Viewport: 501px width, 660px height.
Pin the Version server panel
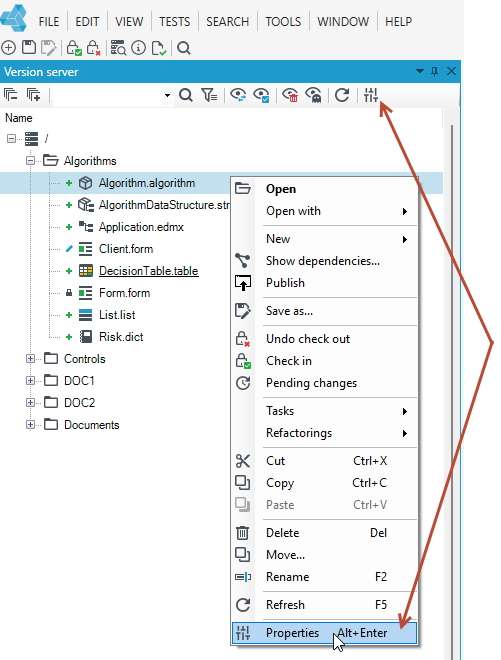[x=434, y=72]
